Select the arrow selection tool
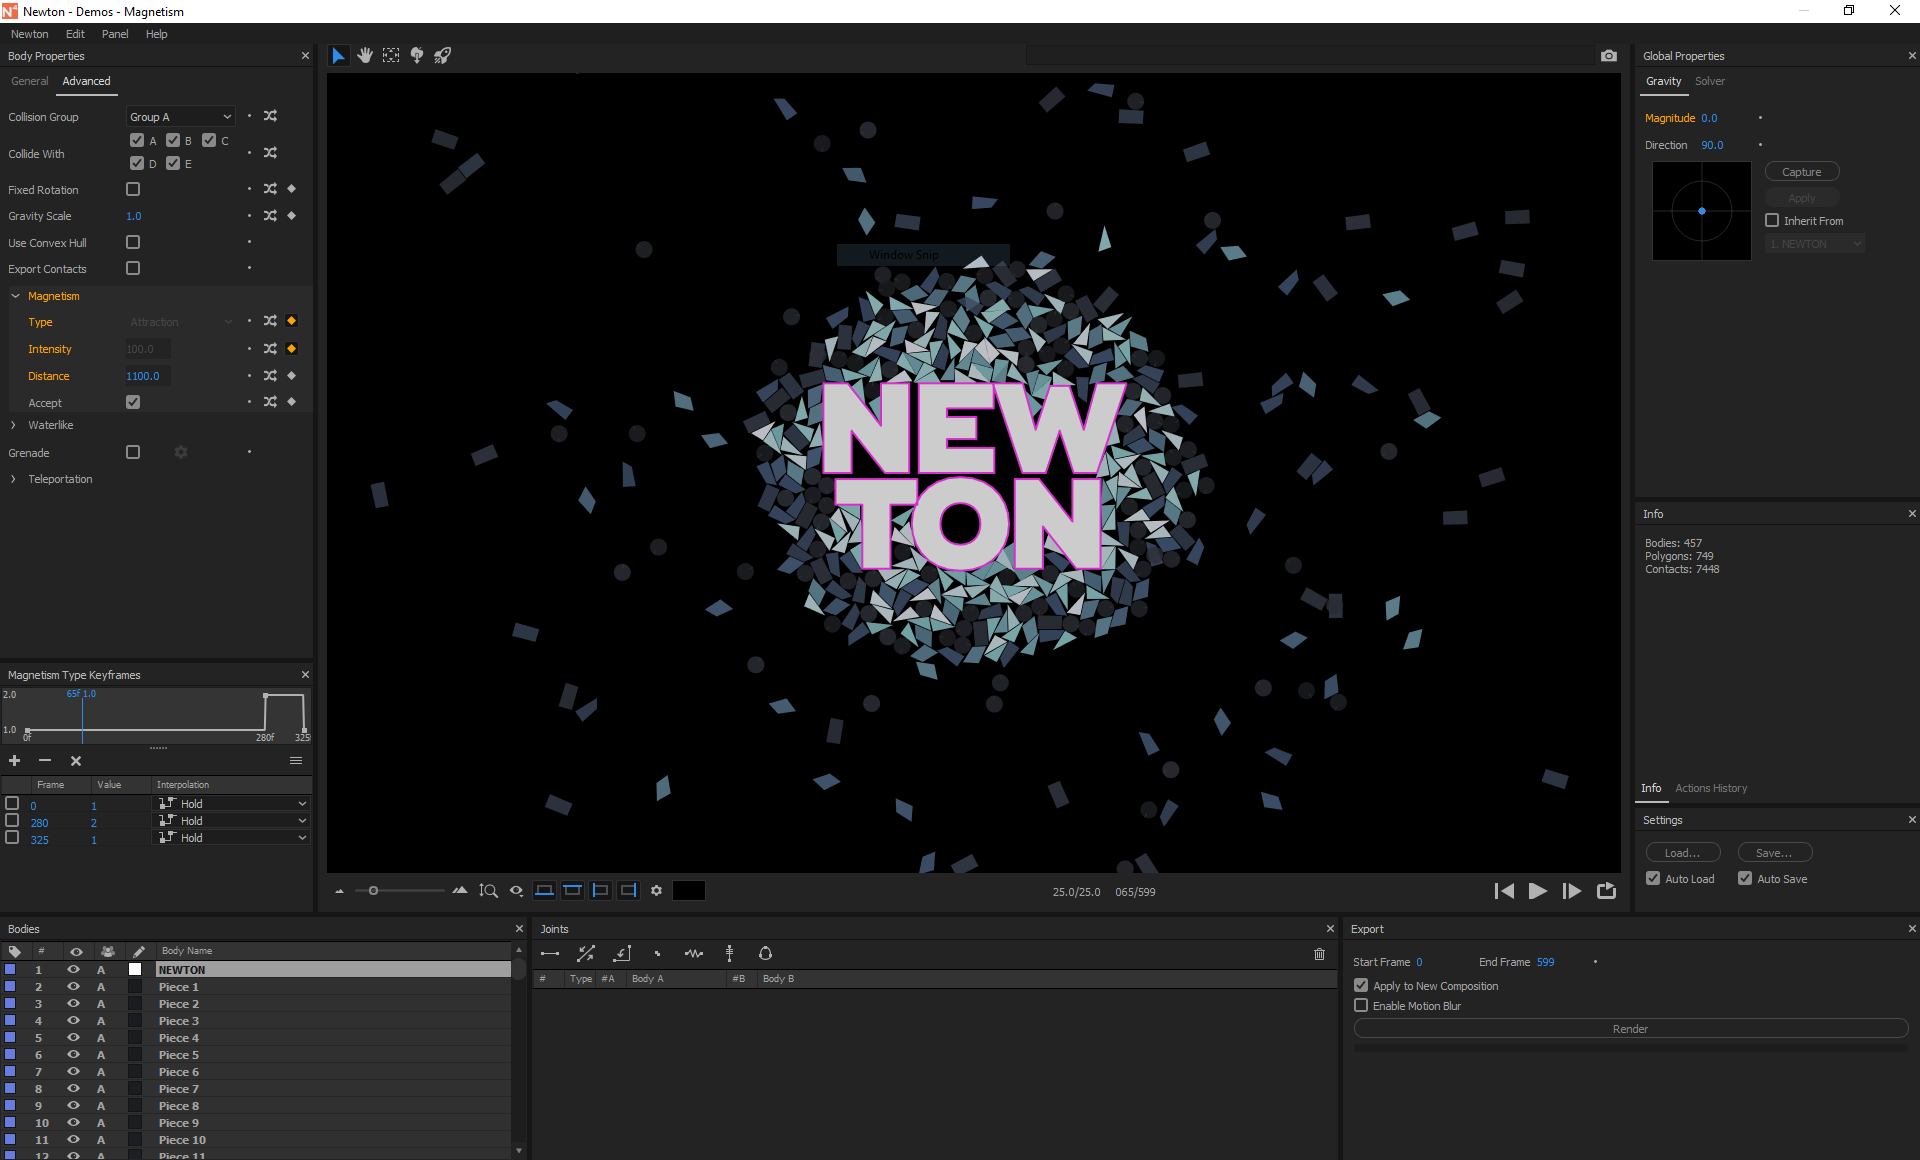Image resolution: width=1920 pixels, height=1160 pixels. (339, 56)
